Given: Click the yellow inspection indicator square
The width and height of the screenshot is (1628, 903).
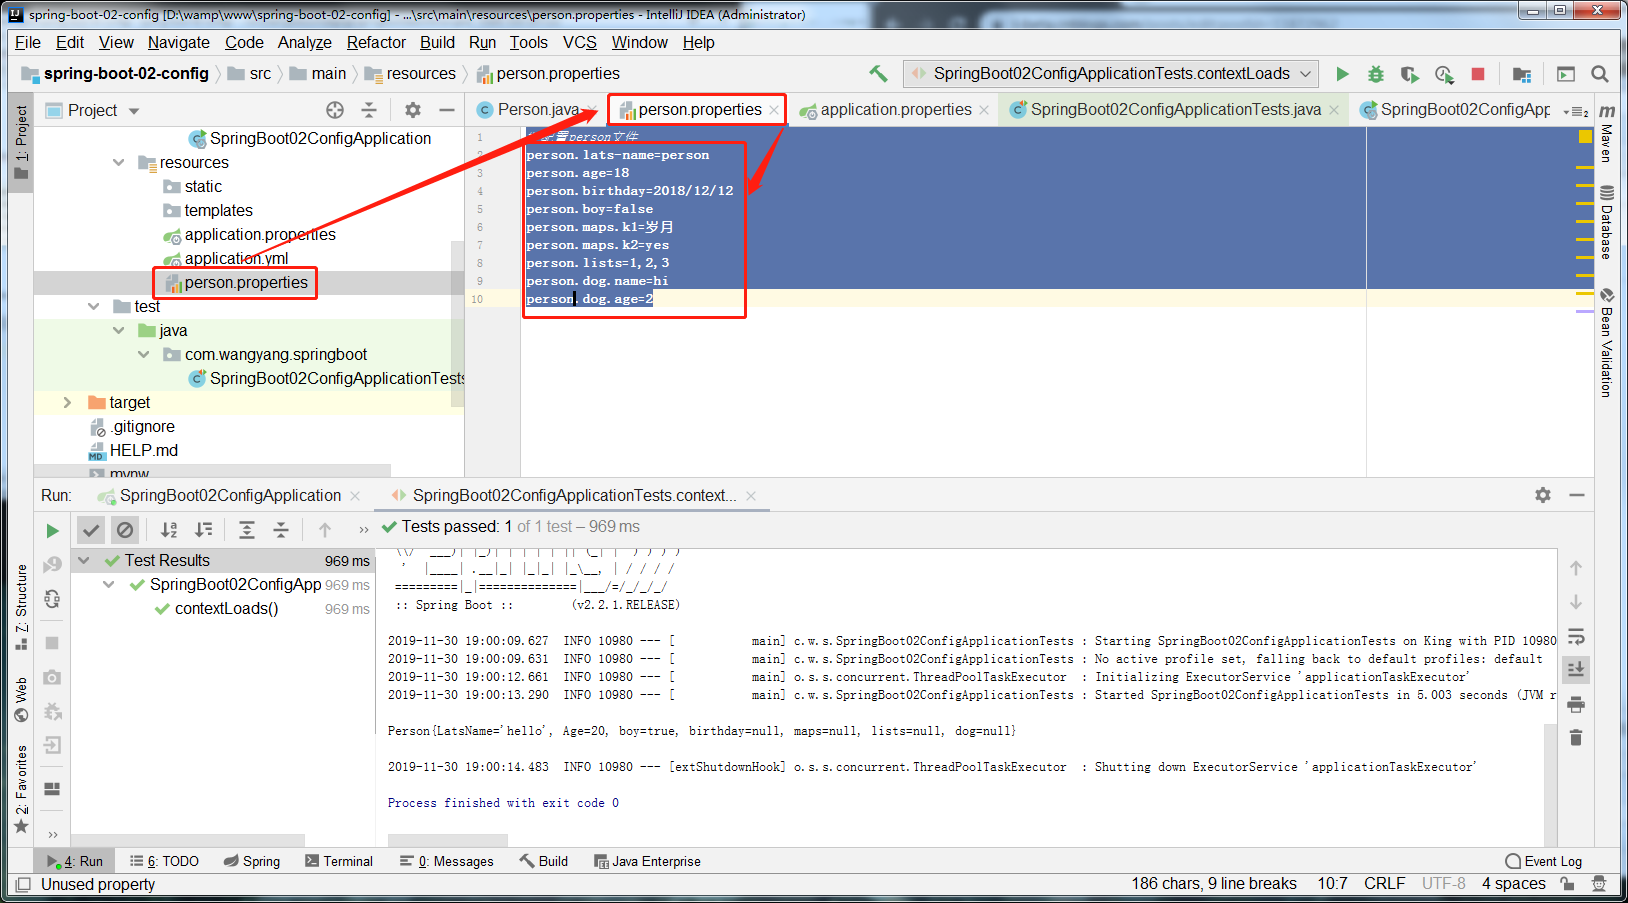Looking at the screenshot, I should pyautogui.click(x=1585, y=136).
